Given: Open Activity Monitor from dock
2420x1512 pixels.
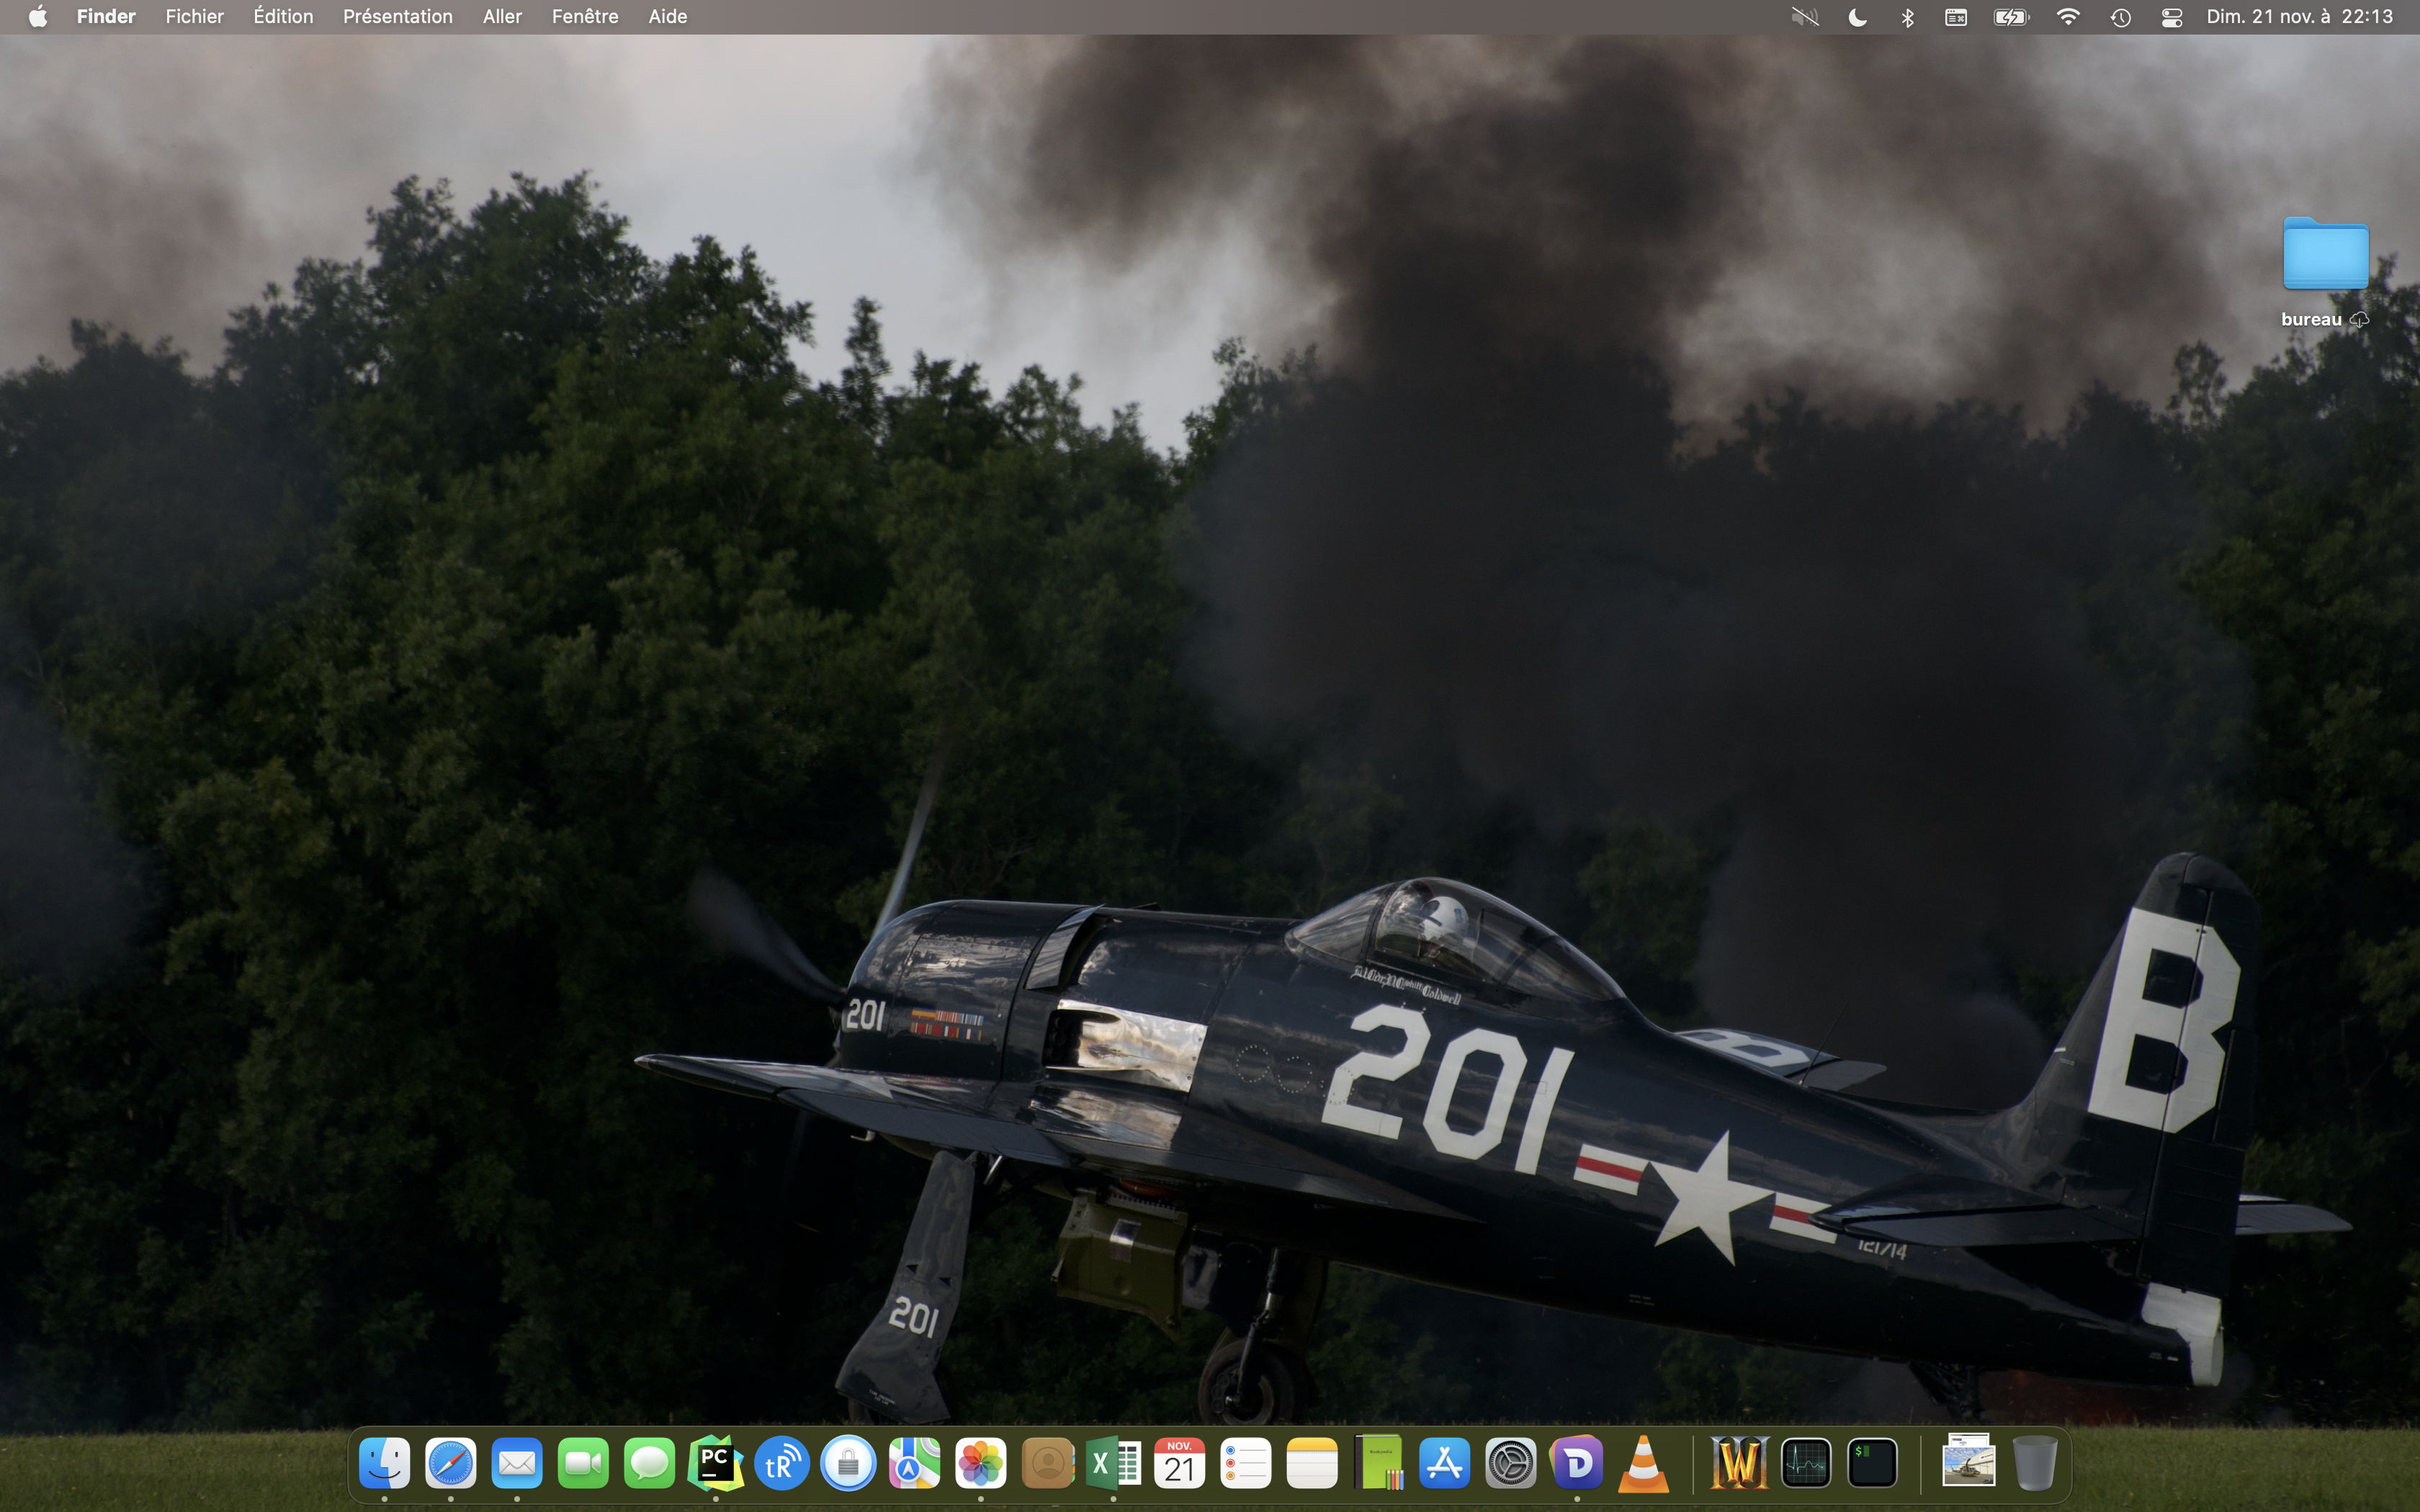Looking at the screenshot, I should [1805, 1464].
